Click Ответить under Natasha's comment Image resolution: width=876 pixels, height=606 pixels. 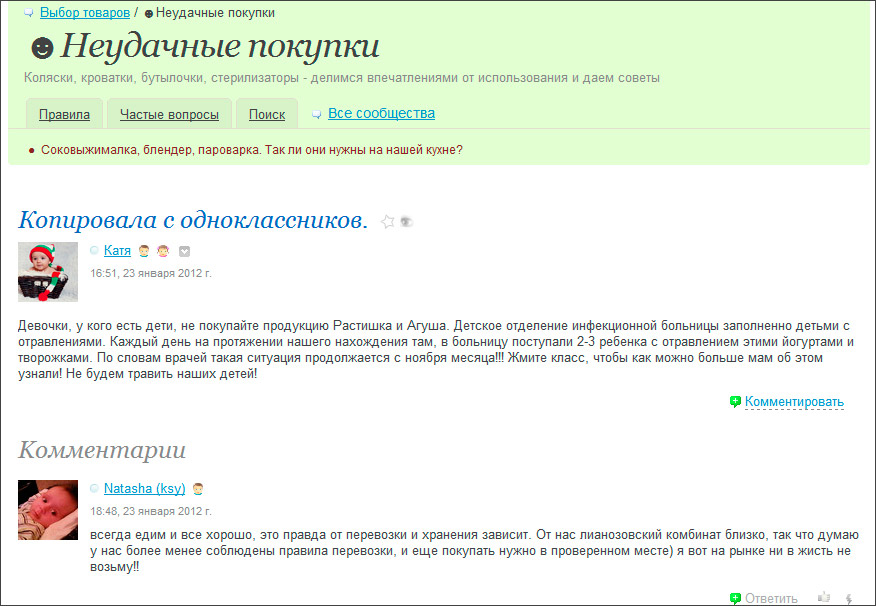pyautogui.click(x=771, y=598)
